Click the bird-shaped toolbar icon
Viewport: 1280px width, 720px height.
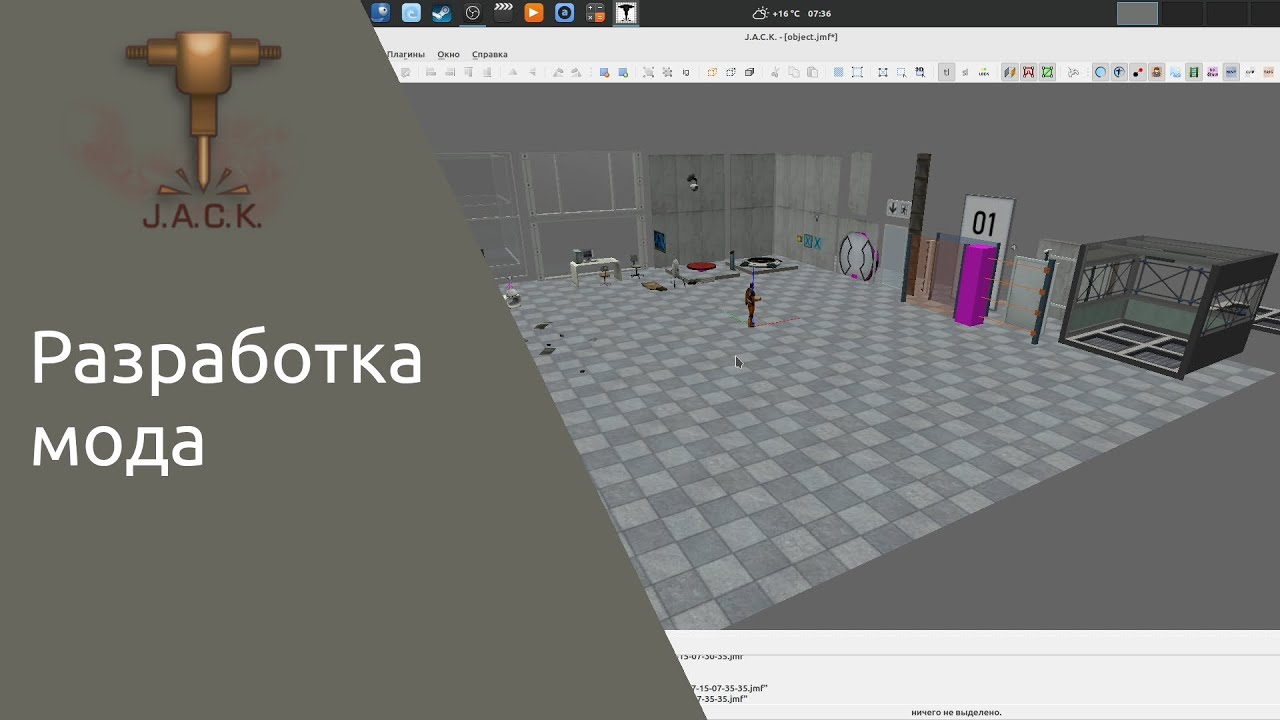(1074, 72)
